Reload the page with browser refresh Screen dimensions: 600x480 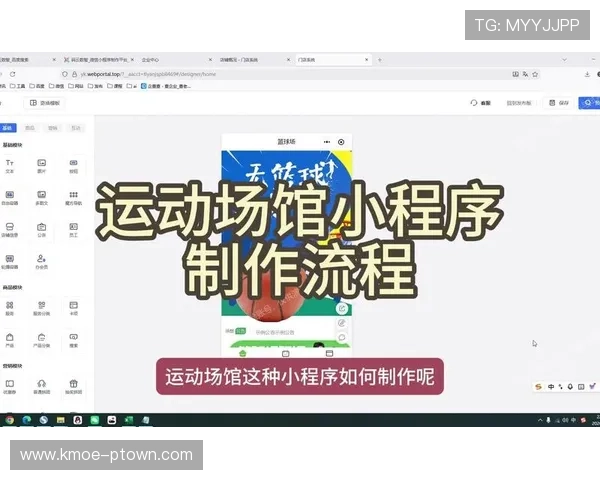13,74
